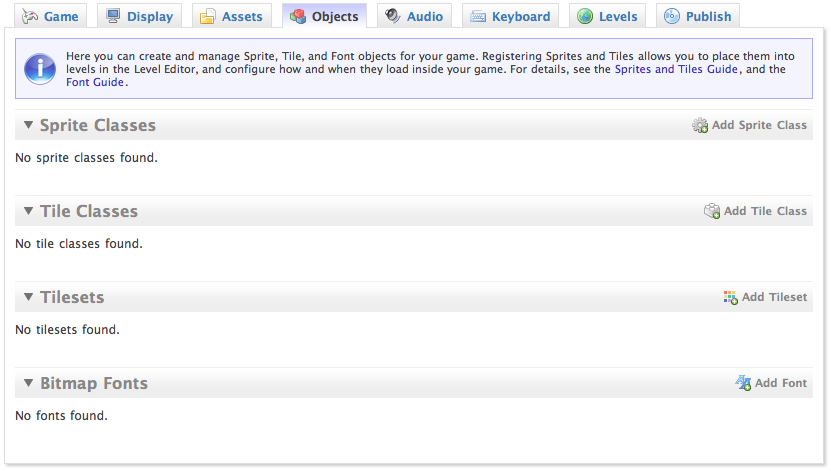This screenshot has width=831, height=471.
Task: Click the gear icon beside Add Sprite Class
Action: (700, 126)
